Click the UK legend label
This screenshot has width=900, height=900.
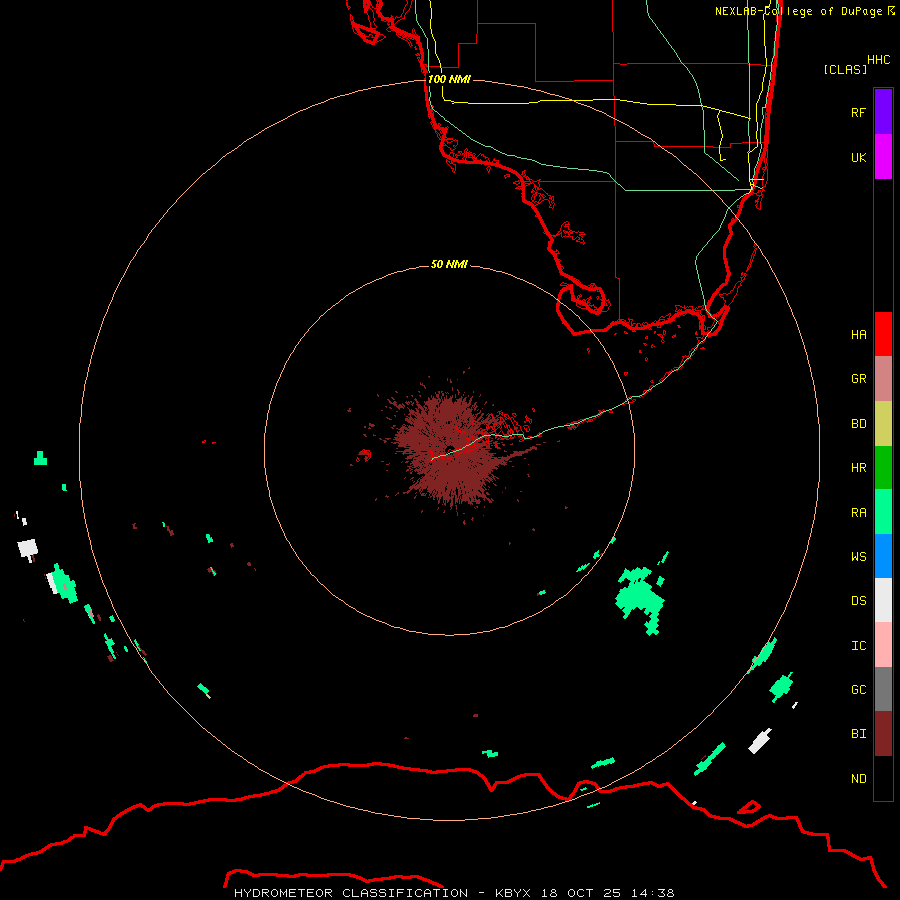click(x=858, y=157)
